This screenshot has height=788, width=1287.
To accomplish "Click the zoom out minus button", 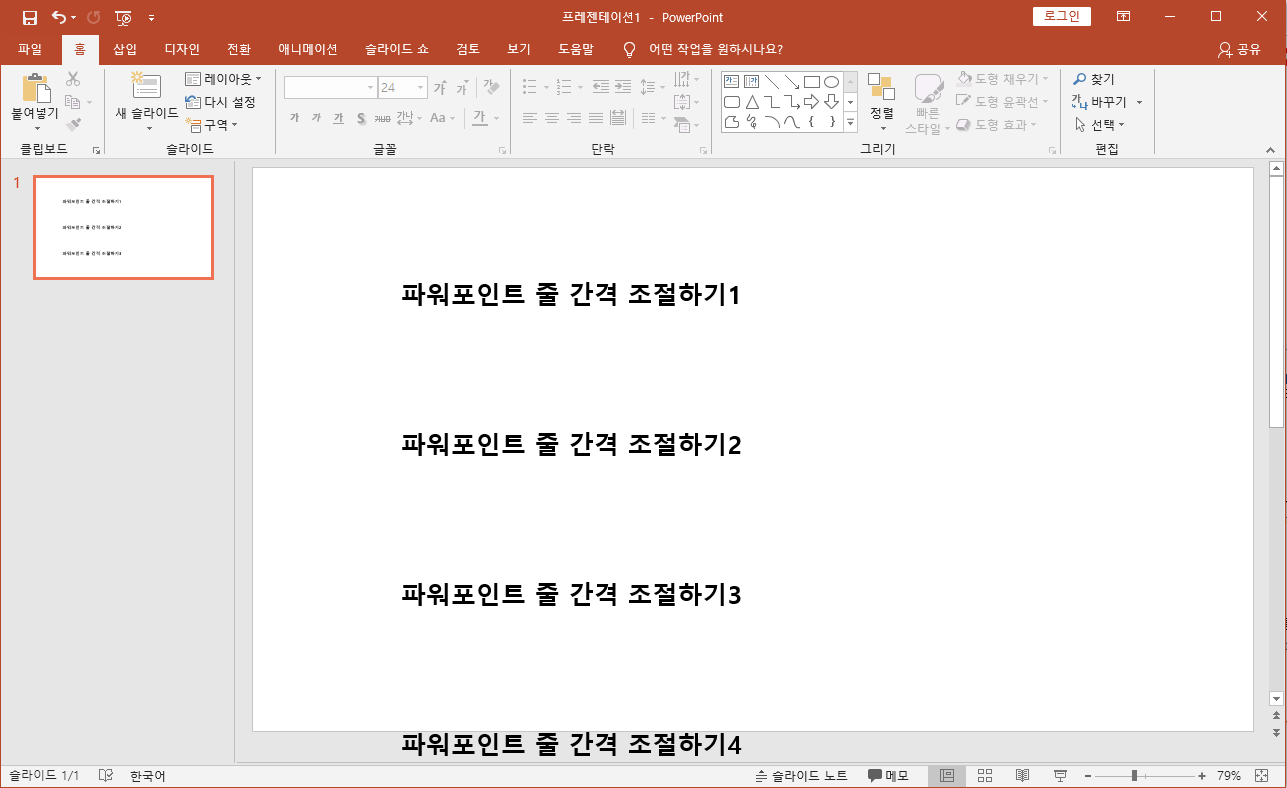I will click(1088, 776).
